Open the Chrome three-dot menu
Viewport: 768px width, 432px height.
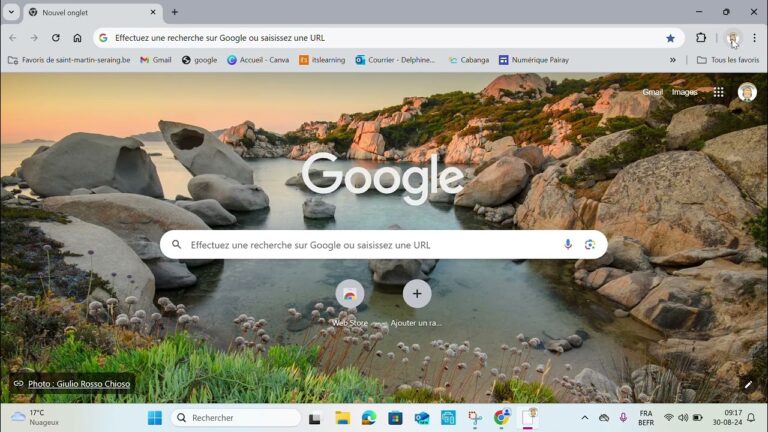click(754, 38)
